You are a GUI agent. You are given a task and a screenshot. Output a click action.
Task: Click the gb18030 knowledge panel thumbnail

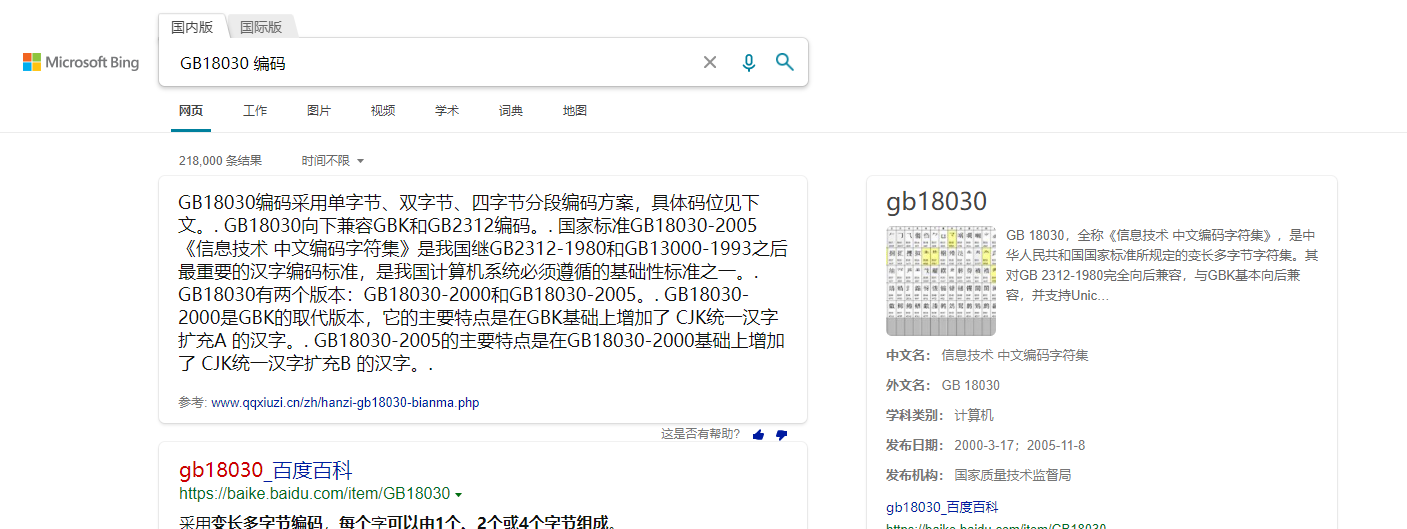point(941,281)
